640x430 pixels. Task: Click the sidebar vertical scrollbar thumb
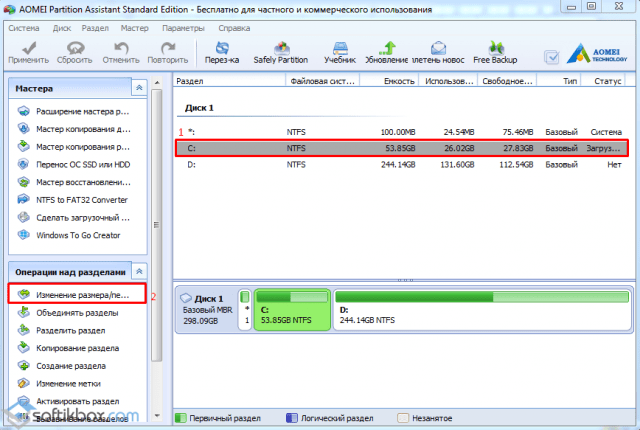point(157,225)
